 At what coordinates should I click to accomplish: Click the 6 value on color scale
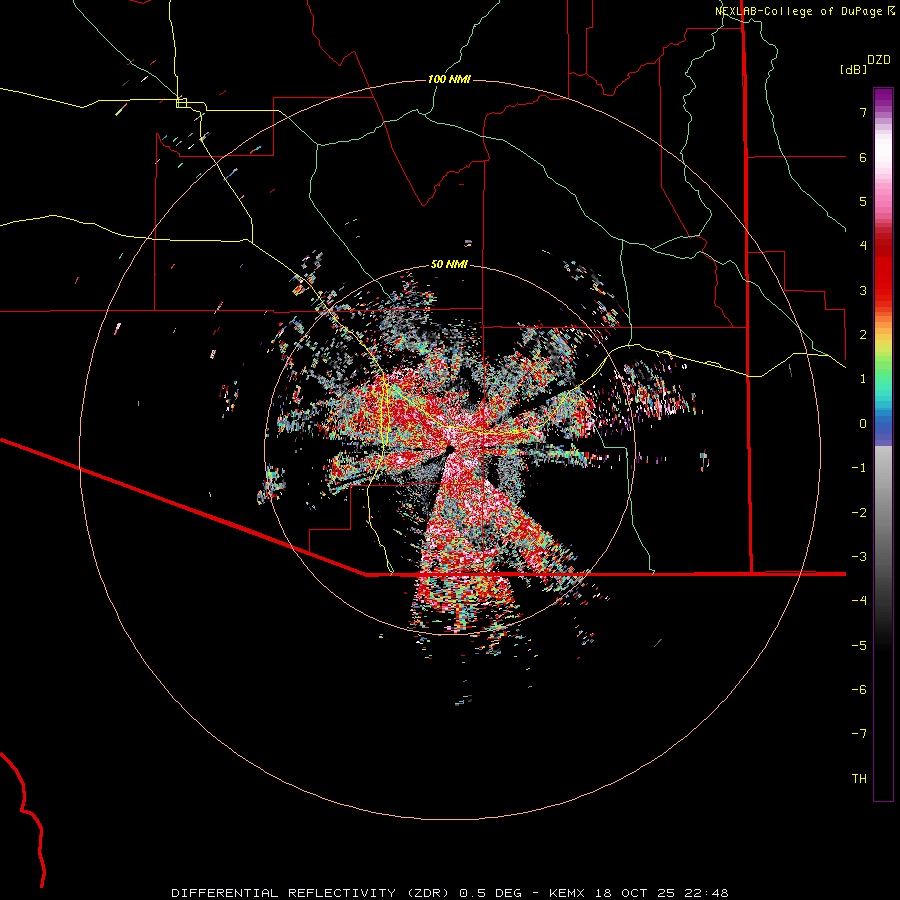[863, 157]
